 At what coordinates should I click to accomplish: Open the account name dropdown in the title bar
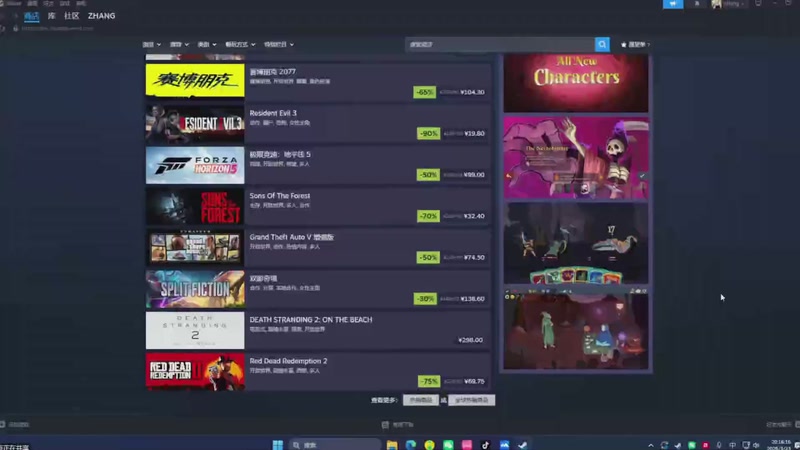(734, 4)
